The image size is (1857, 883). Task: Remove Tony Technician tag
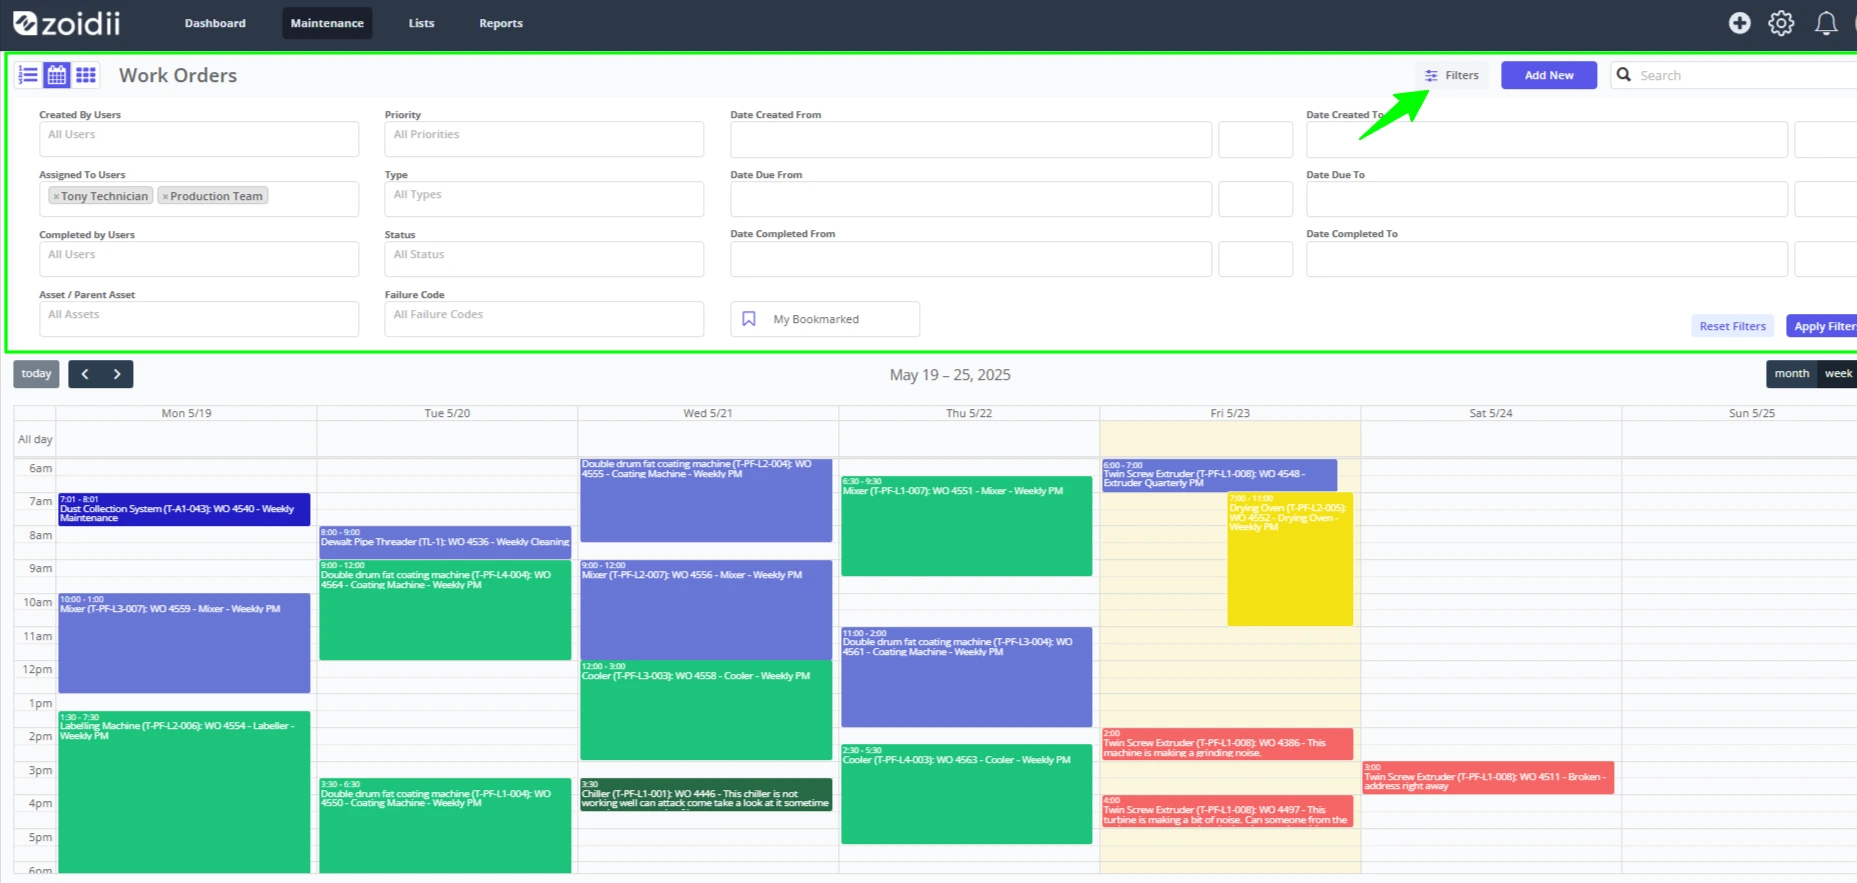(56, 197)
